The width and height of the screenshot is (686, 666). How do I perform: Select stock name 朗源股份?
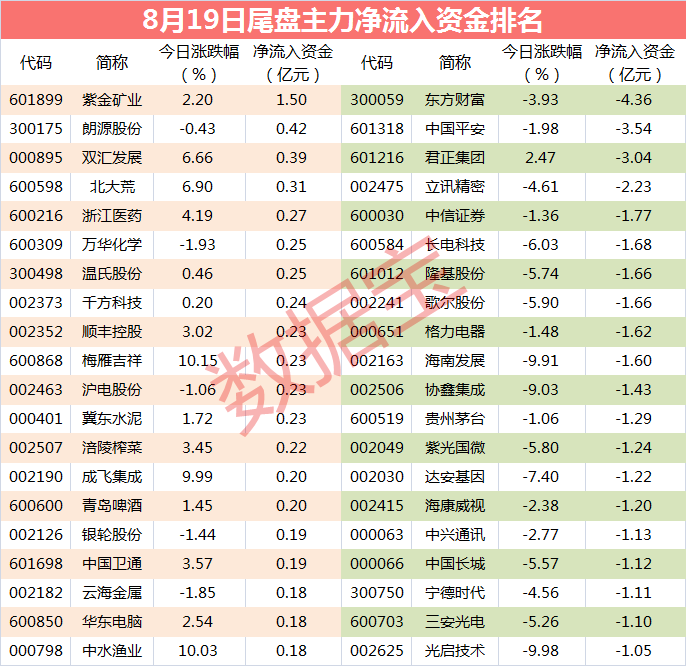112,129
